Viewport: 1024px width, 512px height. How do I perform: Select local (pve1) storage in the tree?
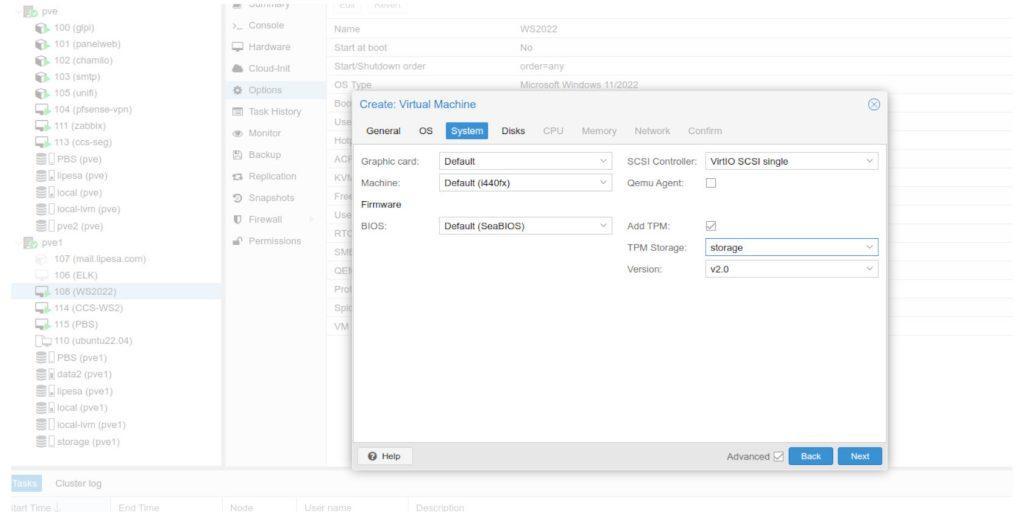[116, 408]
